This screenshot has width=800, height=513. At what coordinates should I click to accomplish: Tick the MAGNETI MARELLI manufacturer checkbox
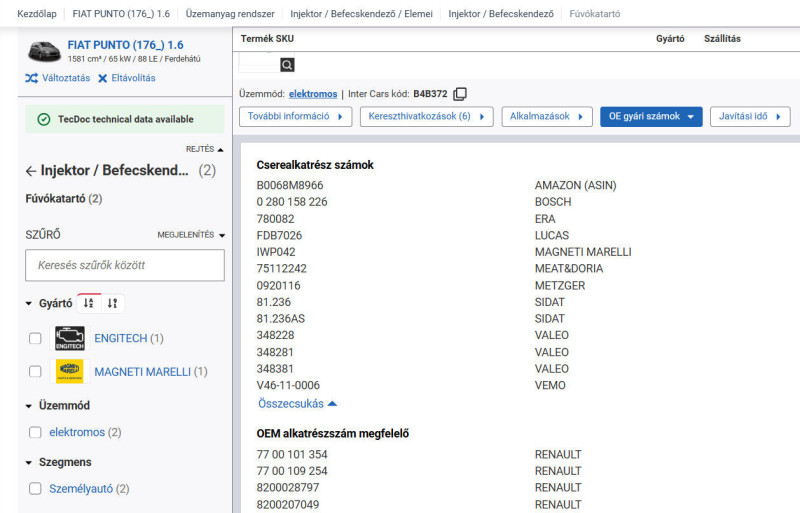(35, 372)
